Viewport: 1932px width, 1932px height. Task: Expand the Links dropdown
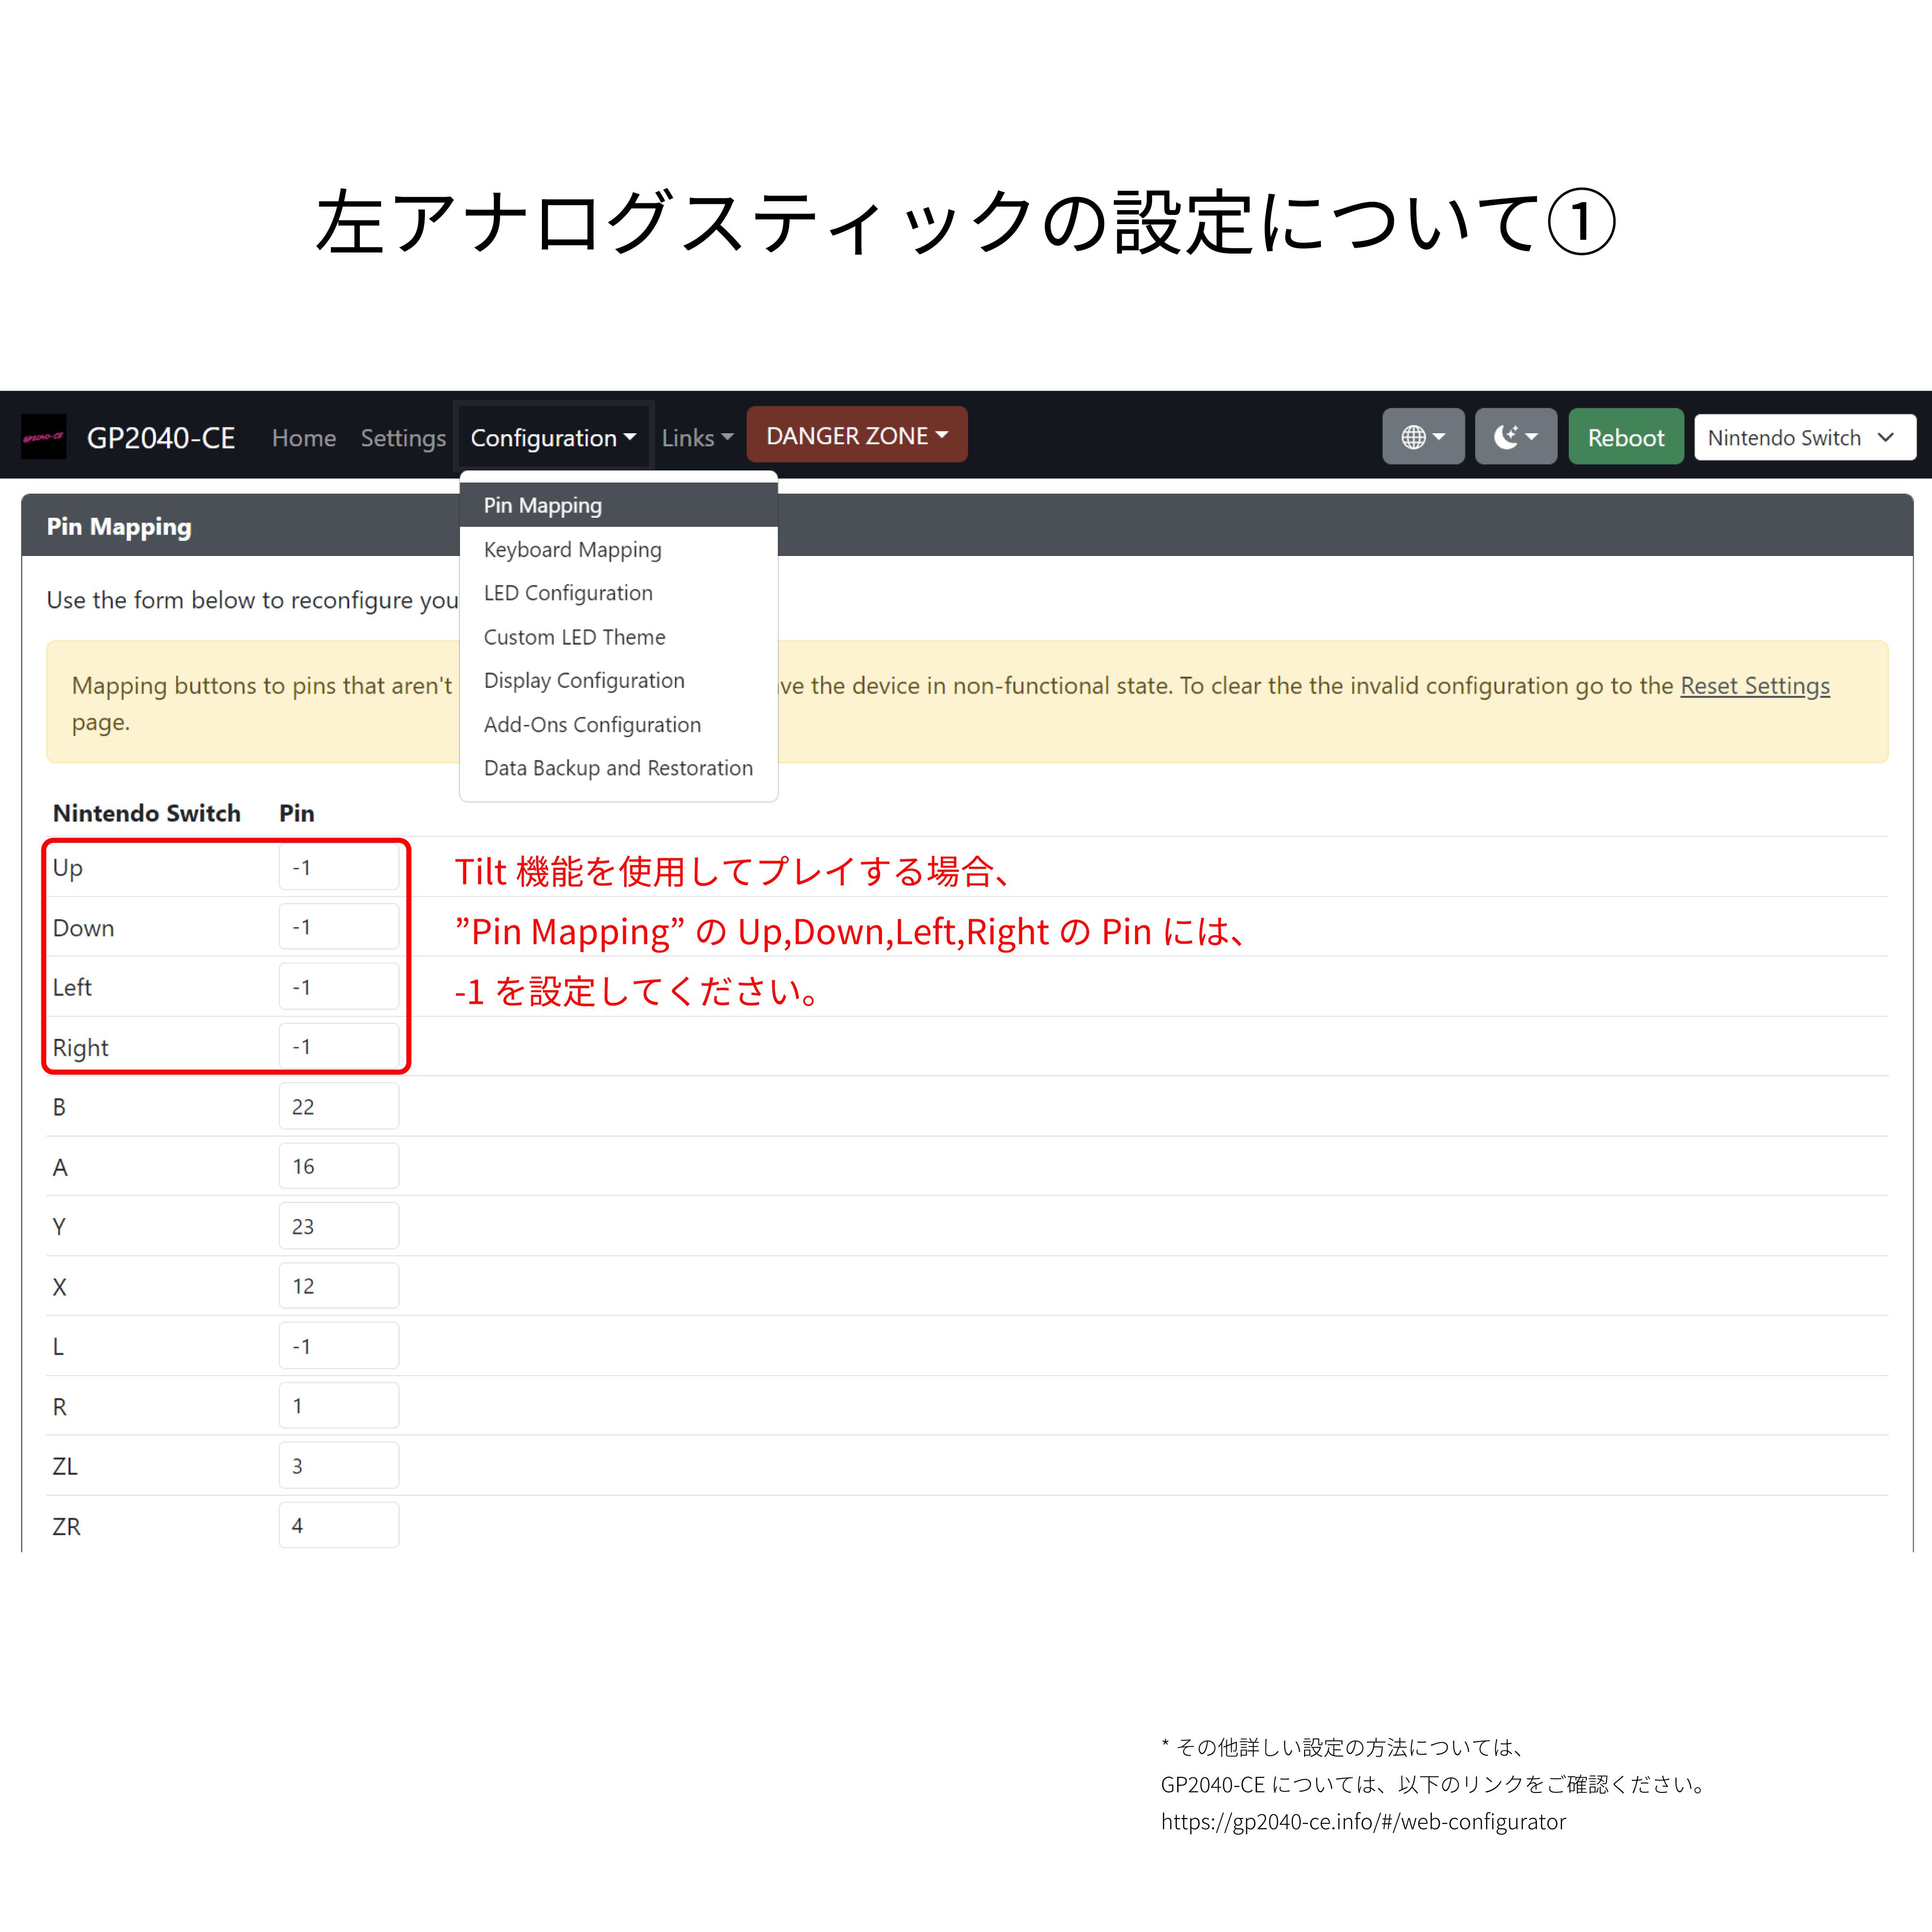coord(697,438)
